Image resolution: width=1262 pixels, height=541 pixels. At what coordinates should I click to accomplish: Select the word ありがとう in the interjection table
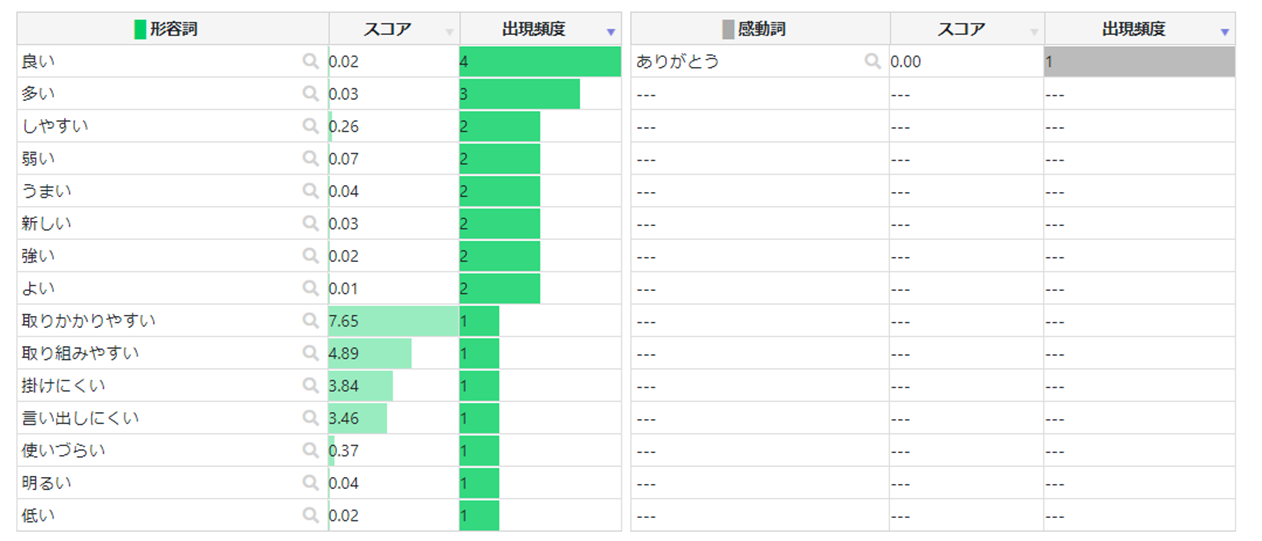677,62
